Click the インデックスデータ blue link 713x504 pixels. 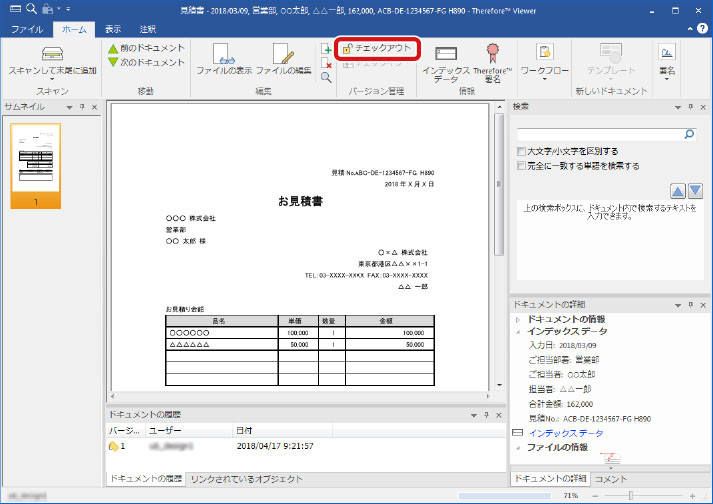[x=565, y=433]
